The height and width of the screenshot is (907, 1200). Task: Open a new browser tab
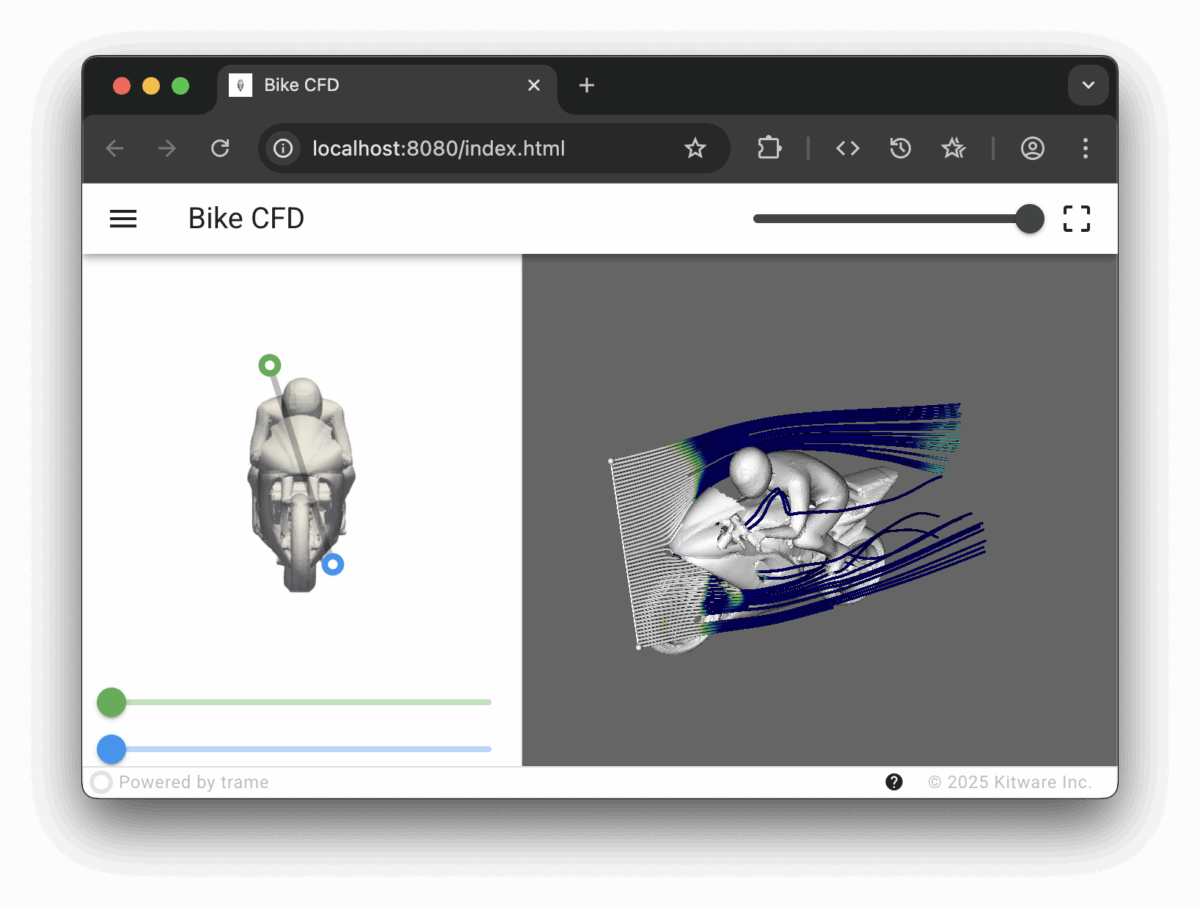click(587, 85)
